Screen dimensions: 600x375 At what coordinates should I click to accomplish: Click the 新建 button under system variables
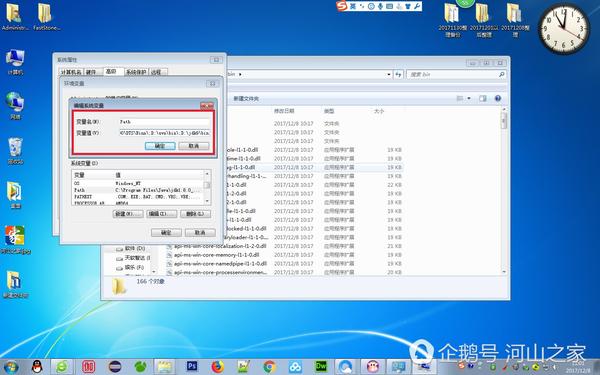(x=128, y=214)
